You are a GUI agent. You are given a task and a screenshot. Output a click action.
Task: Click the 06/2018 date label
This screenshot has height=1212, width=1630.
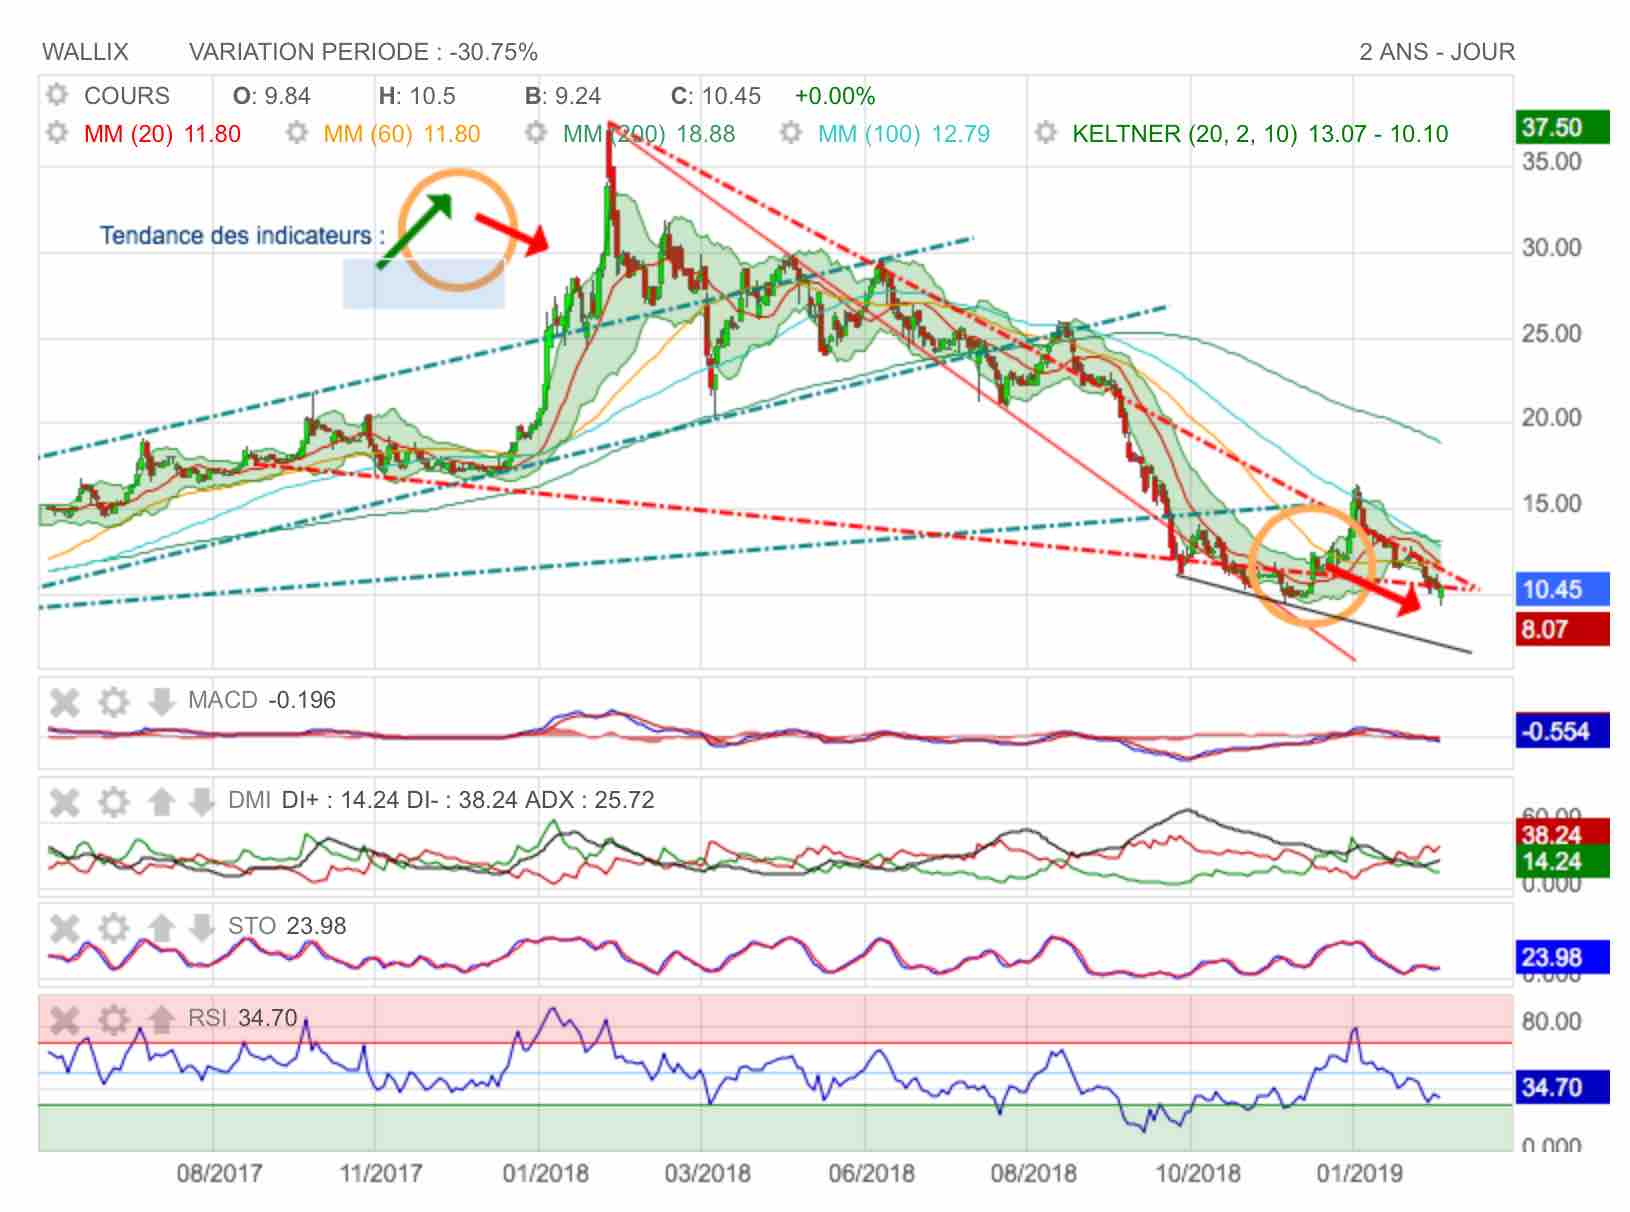point(871,1173)
